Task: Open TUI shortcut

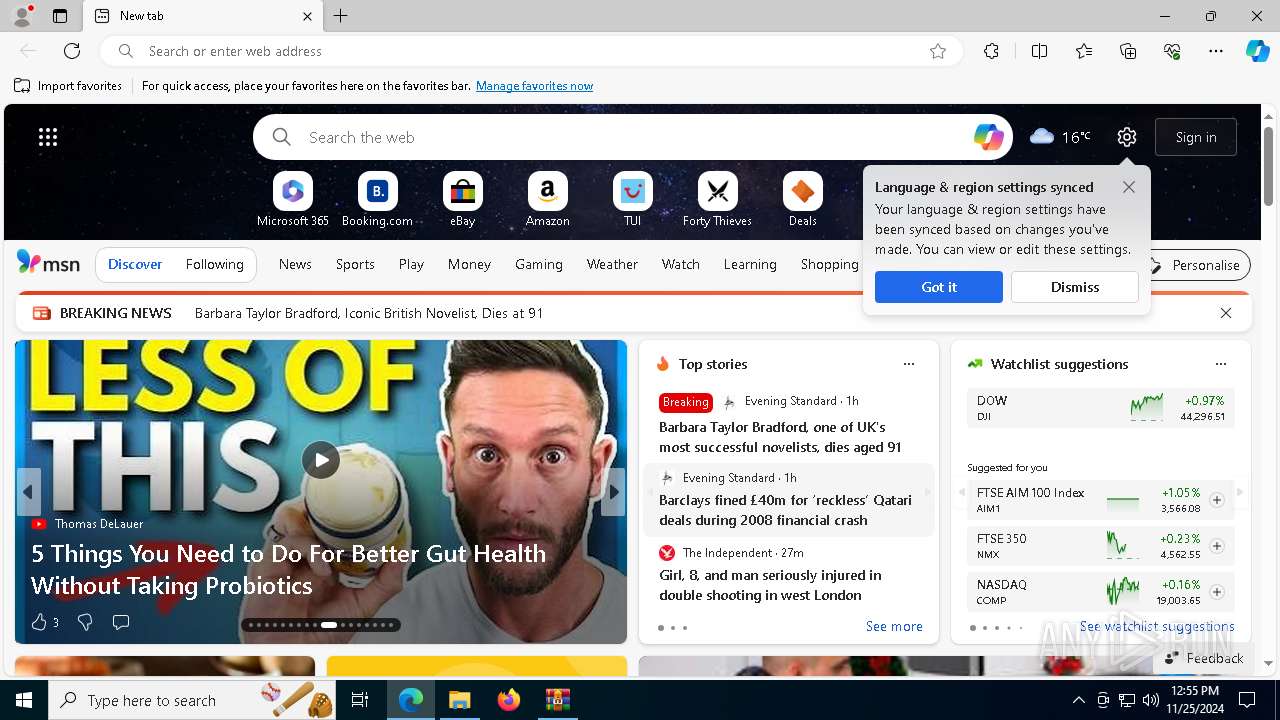Action: click(x=632, y=200)
